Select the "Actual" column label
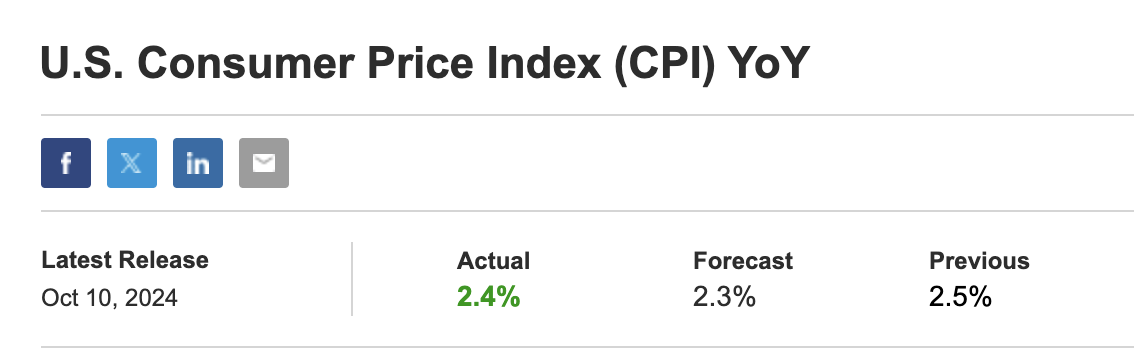 click(493, 261)
